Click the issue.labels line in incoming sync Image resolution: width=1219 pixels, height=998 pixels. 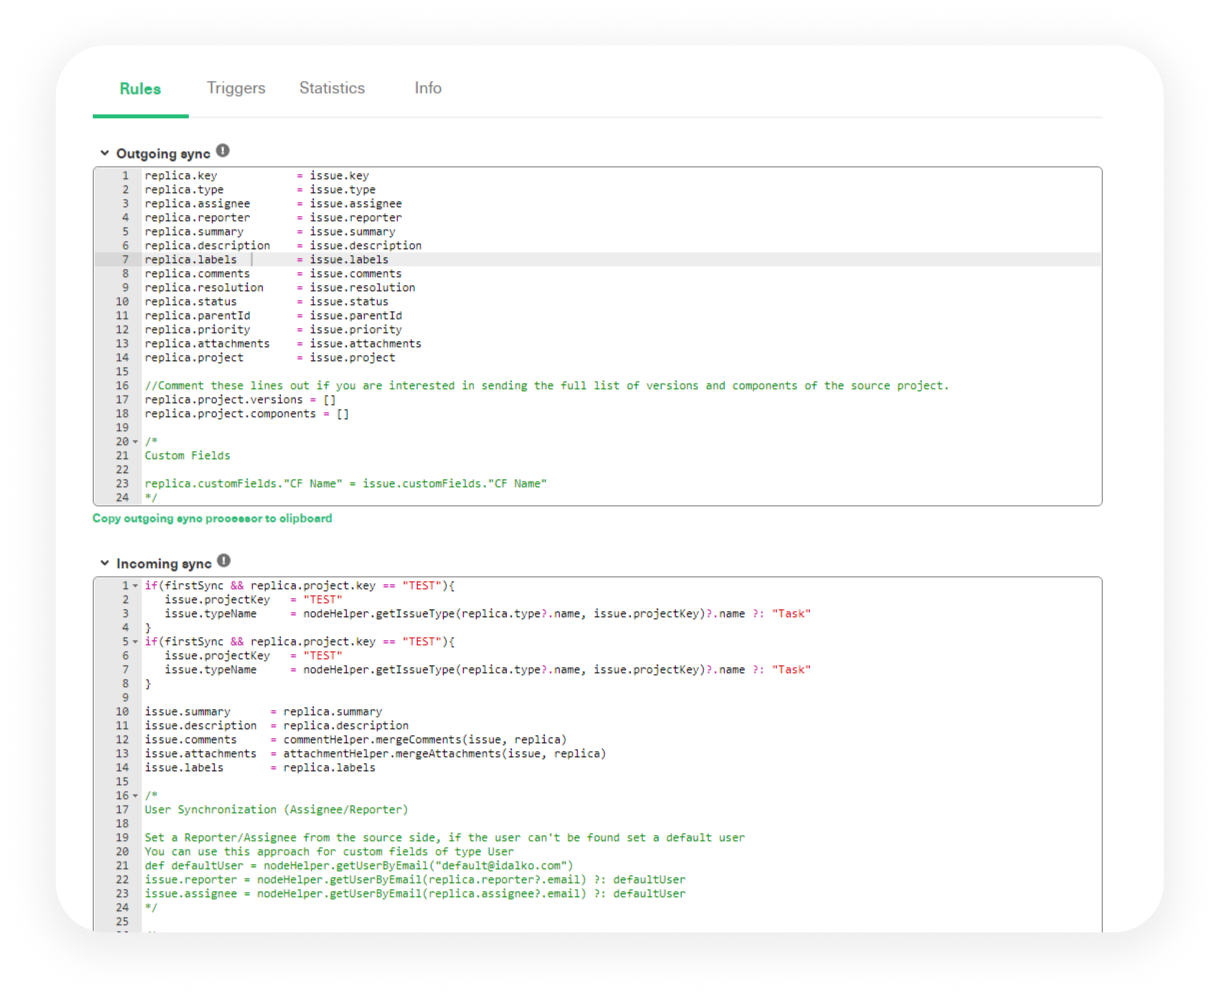click(x=260, y=768)
